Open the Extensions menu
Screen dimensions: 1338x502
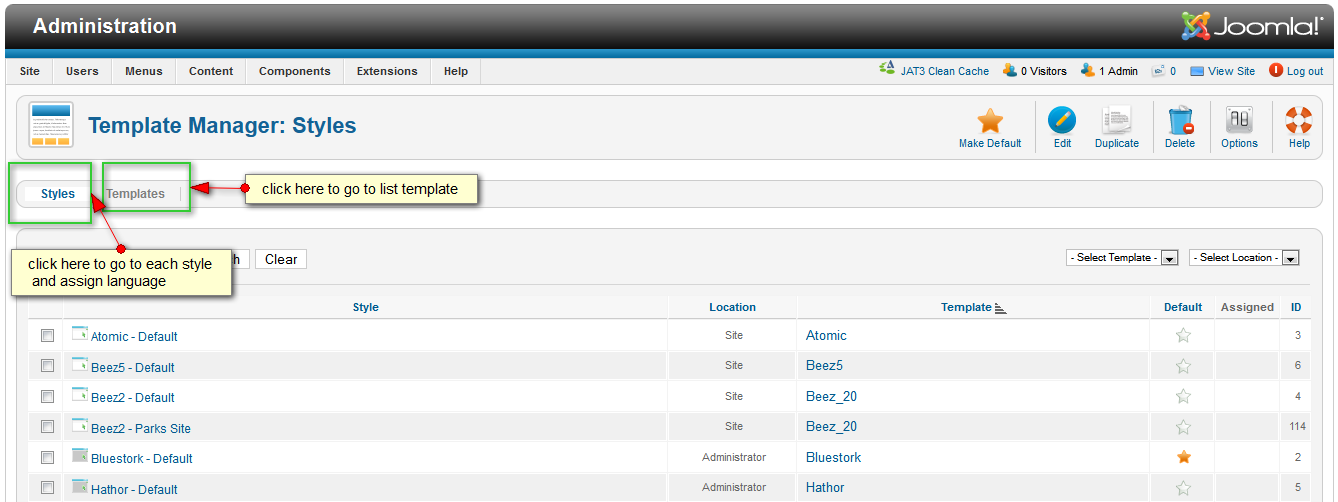(x=387, y=71)
